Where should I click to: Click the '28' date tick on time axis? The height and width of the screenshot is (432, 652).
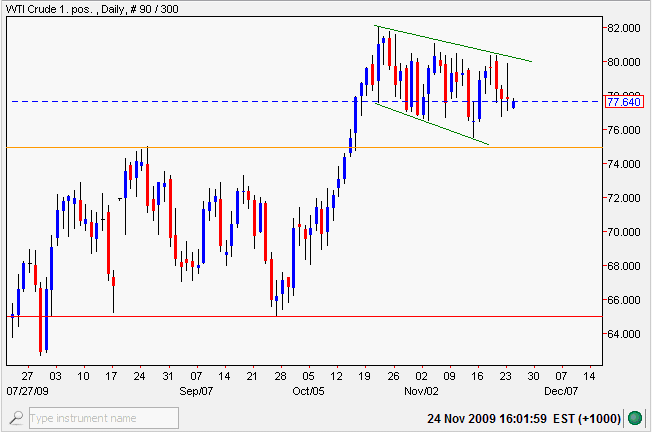point(281,376)
